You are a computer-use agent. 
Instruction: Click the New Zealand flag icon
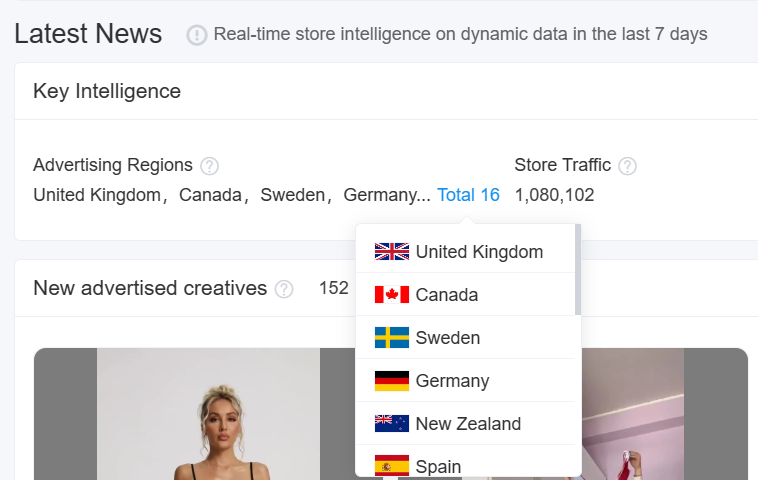(x=392, y=423)
